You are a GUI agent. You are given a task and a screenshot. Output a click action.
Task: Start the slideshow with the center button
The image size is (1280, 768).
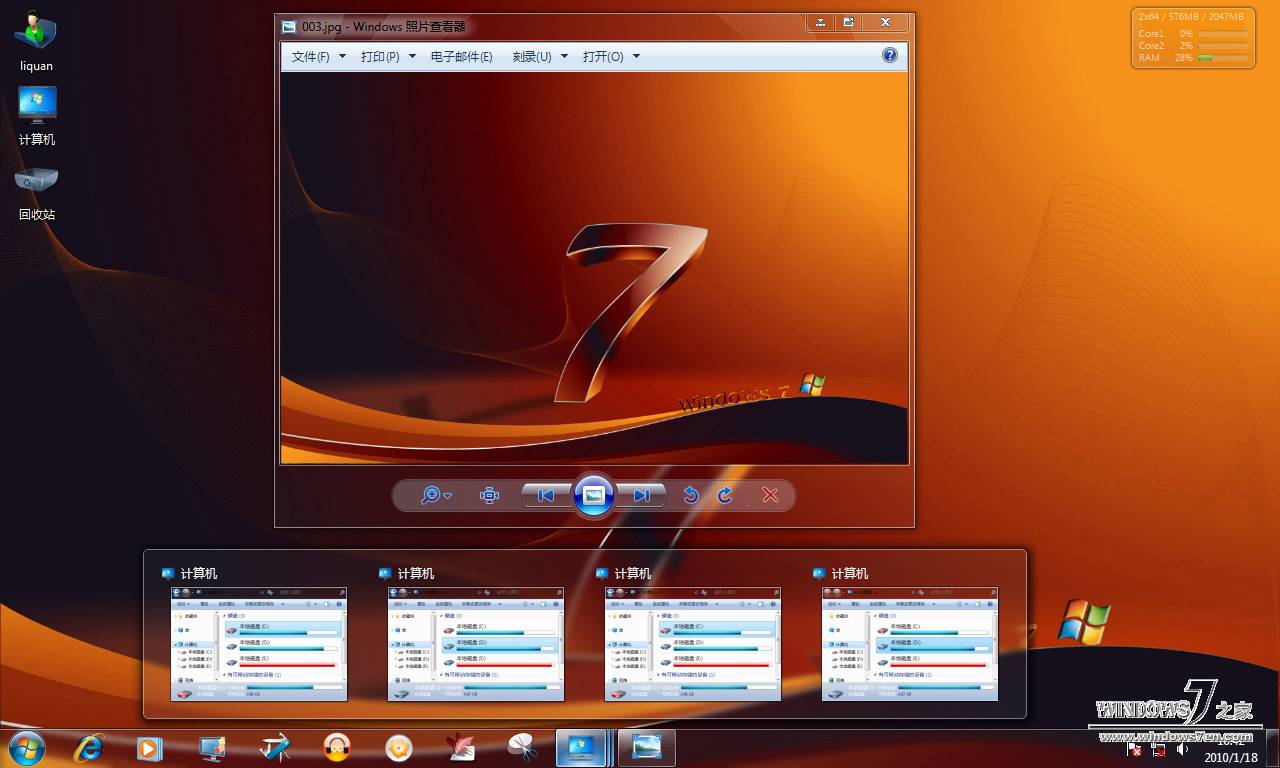pos(594,495)
